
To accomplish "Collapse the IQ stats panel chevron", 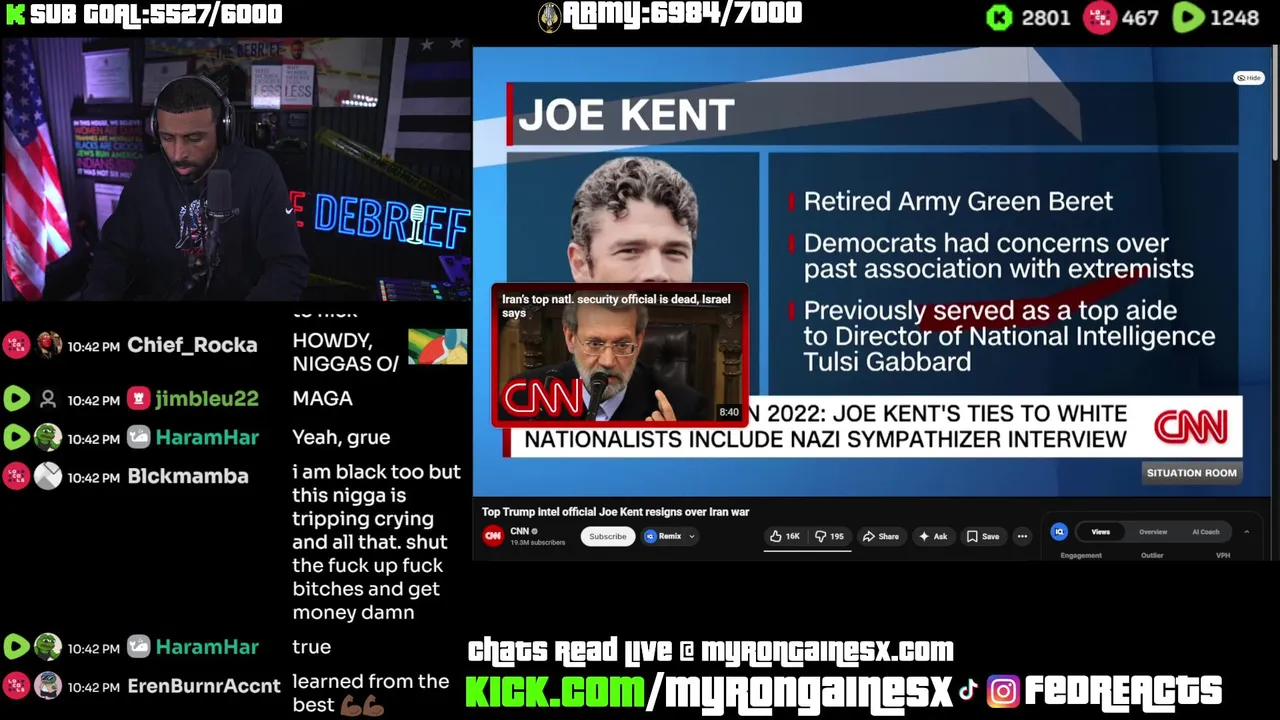I will (1246, 532).
